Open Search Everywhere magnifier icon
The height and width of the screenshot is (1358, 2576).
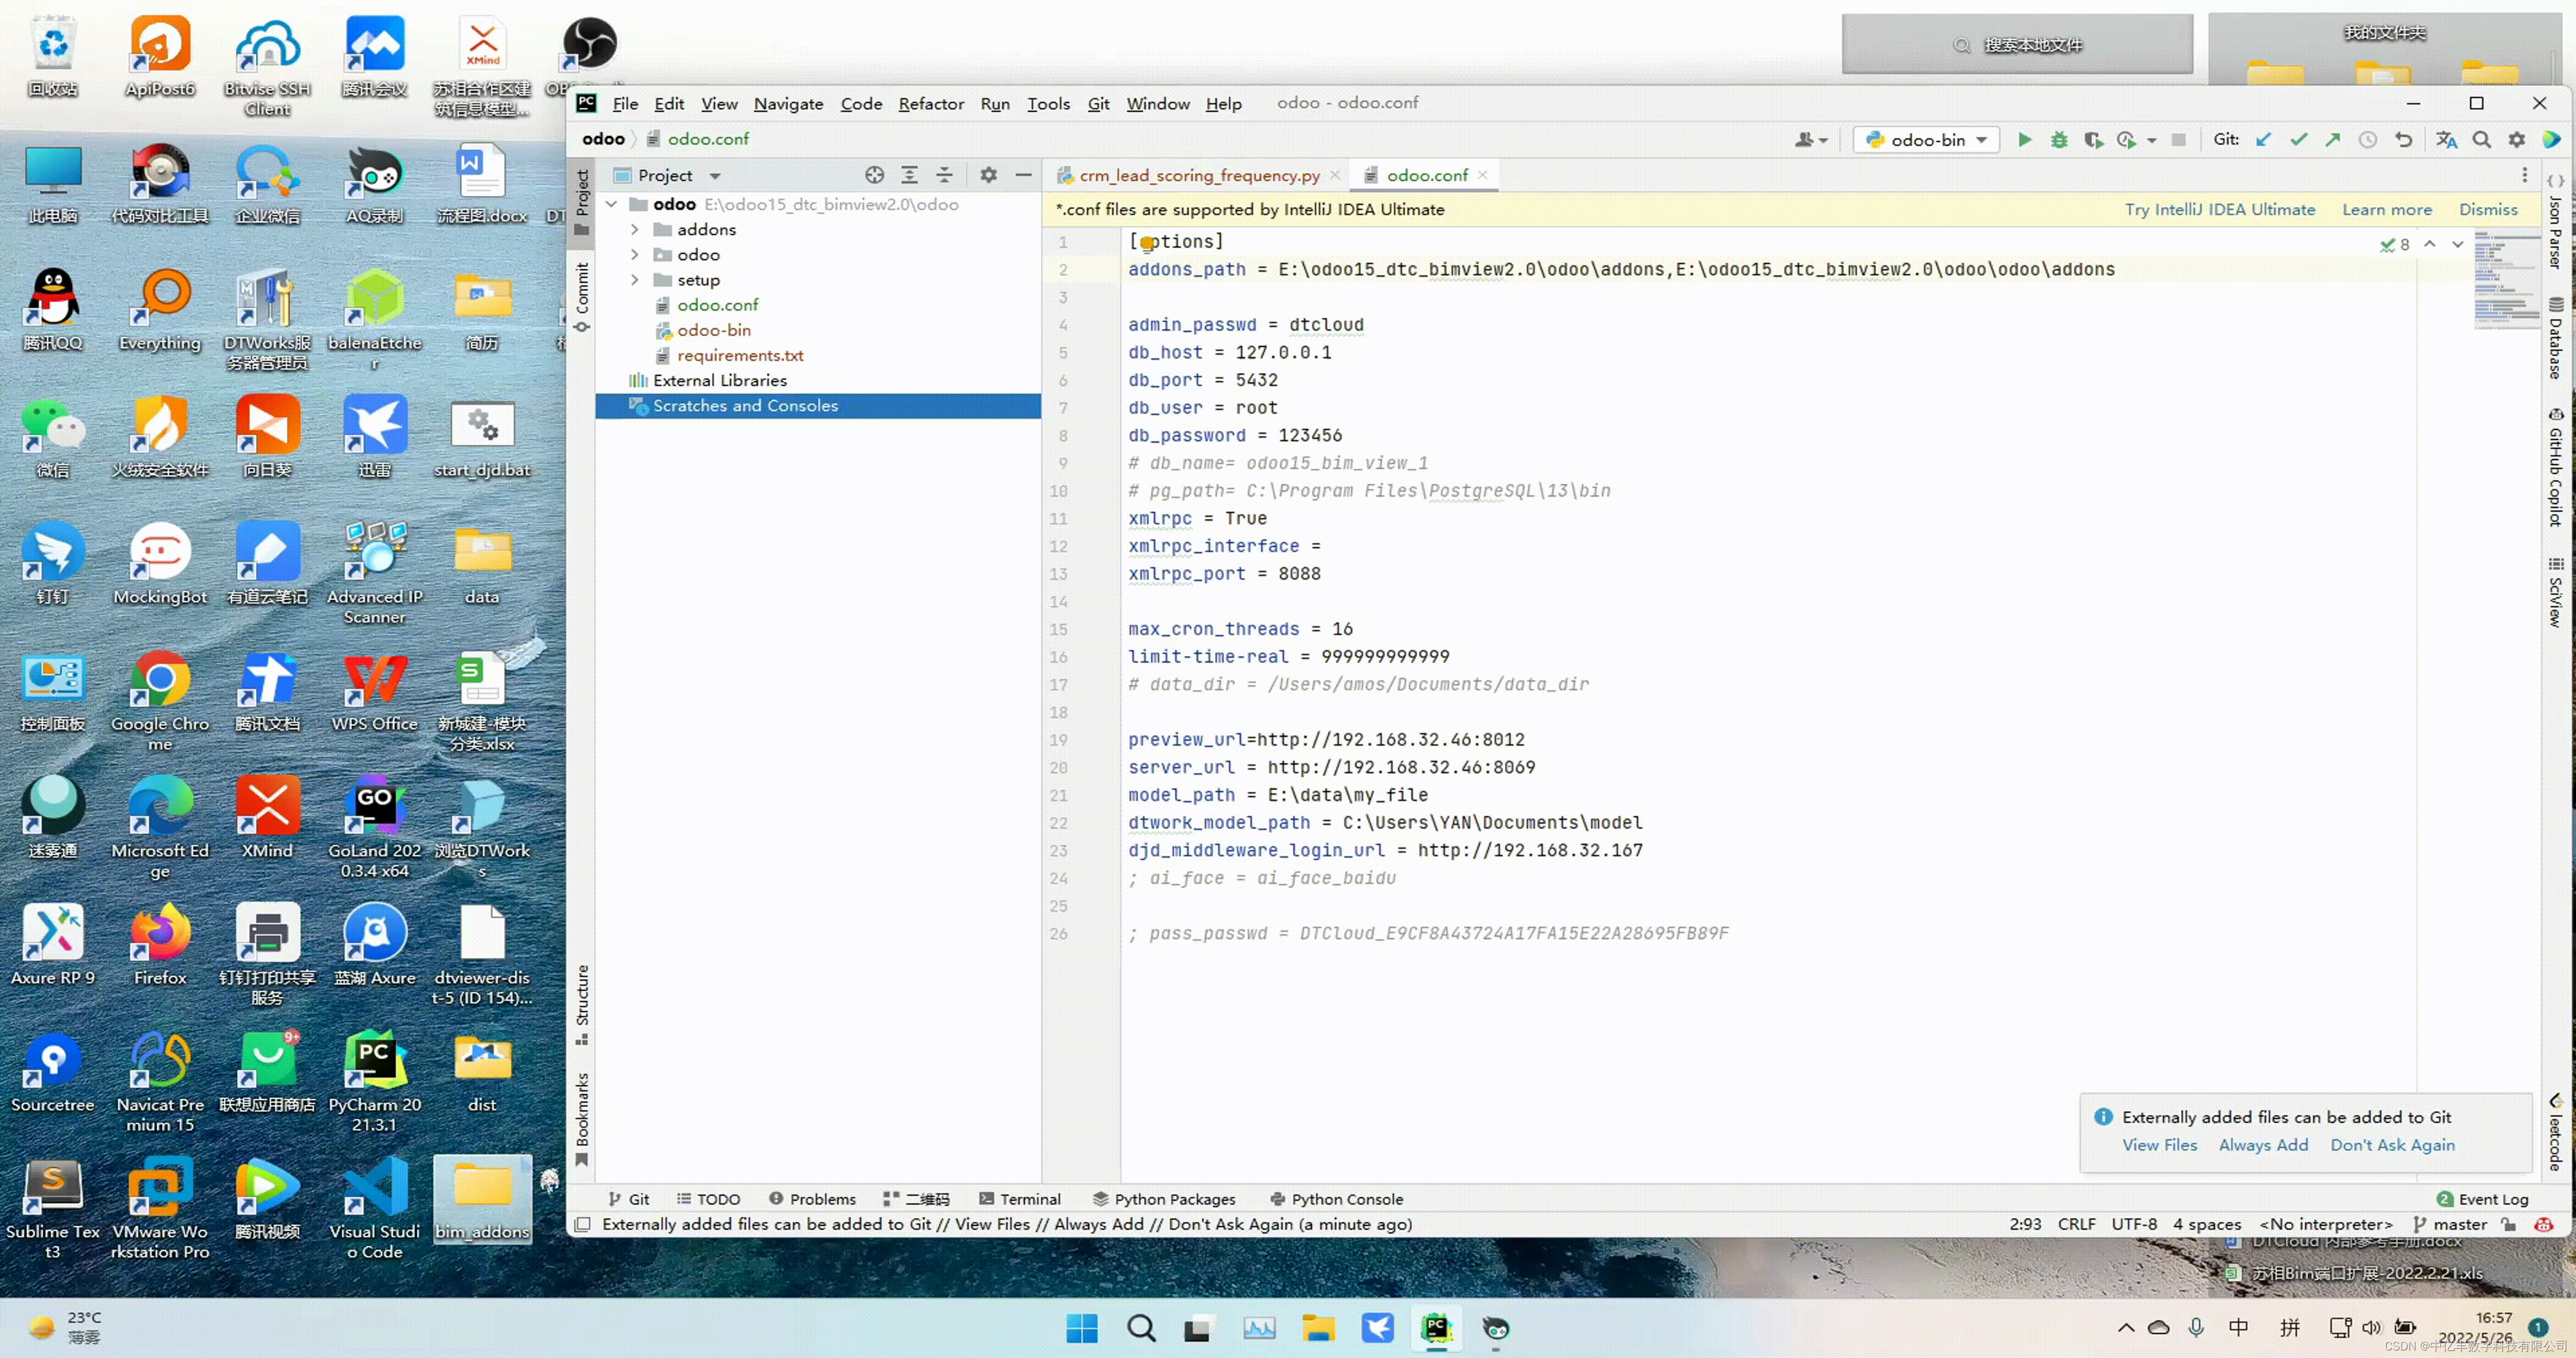[2482, 140]
